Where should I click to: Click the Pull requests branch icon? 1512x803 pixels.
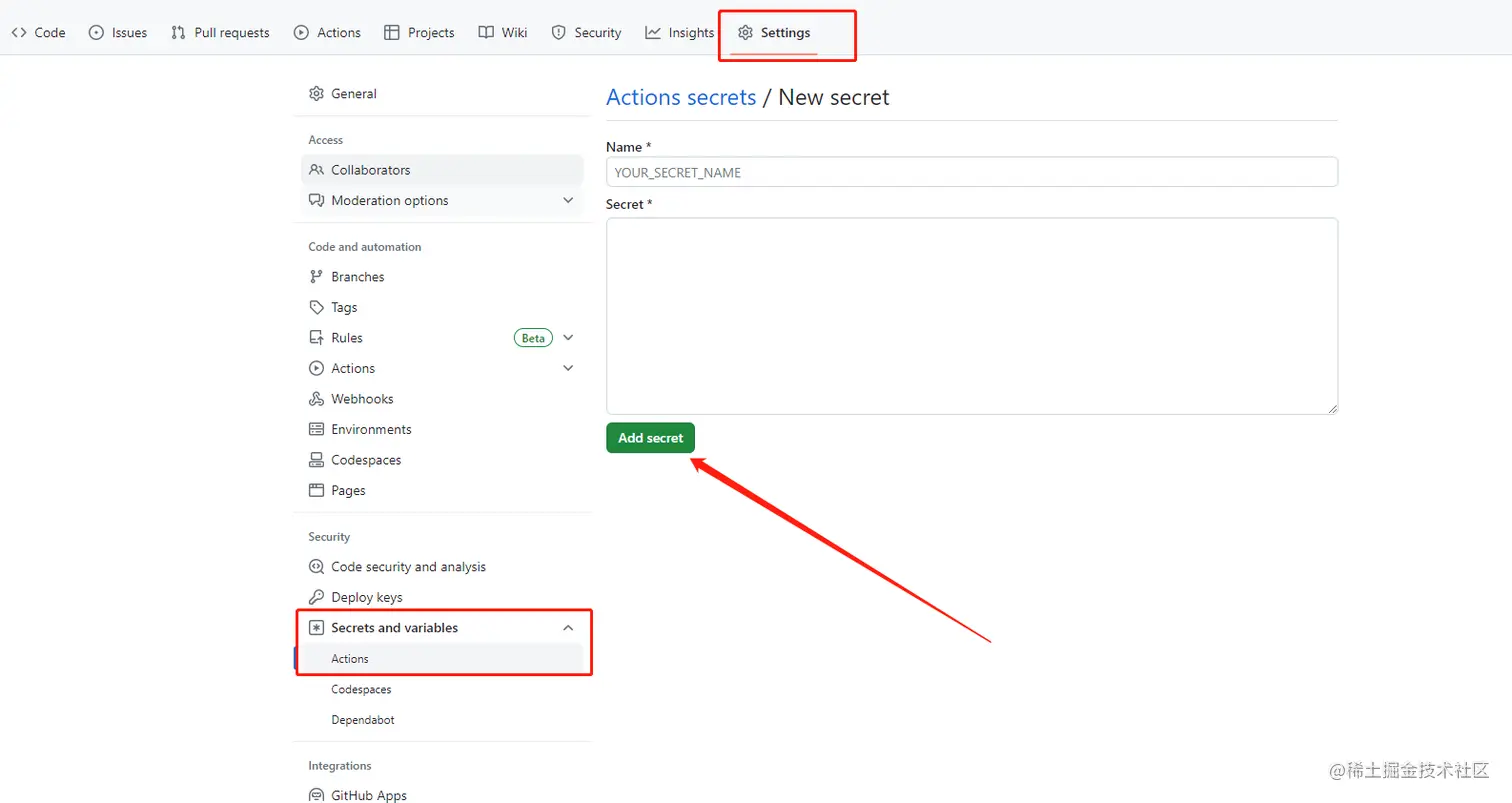(179, 32)
